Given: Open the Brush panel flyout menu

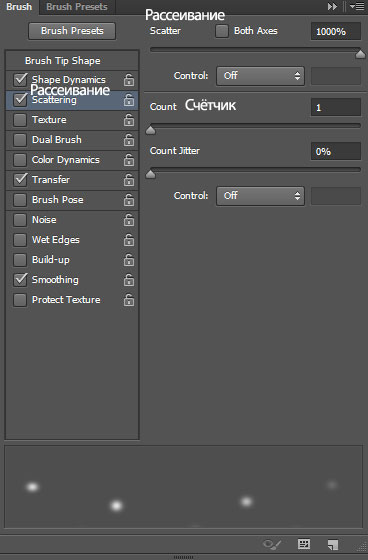Looking at the screenshot, I should pyautogui.click(x=357, y=6).
